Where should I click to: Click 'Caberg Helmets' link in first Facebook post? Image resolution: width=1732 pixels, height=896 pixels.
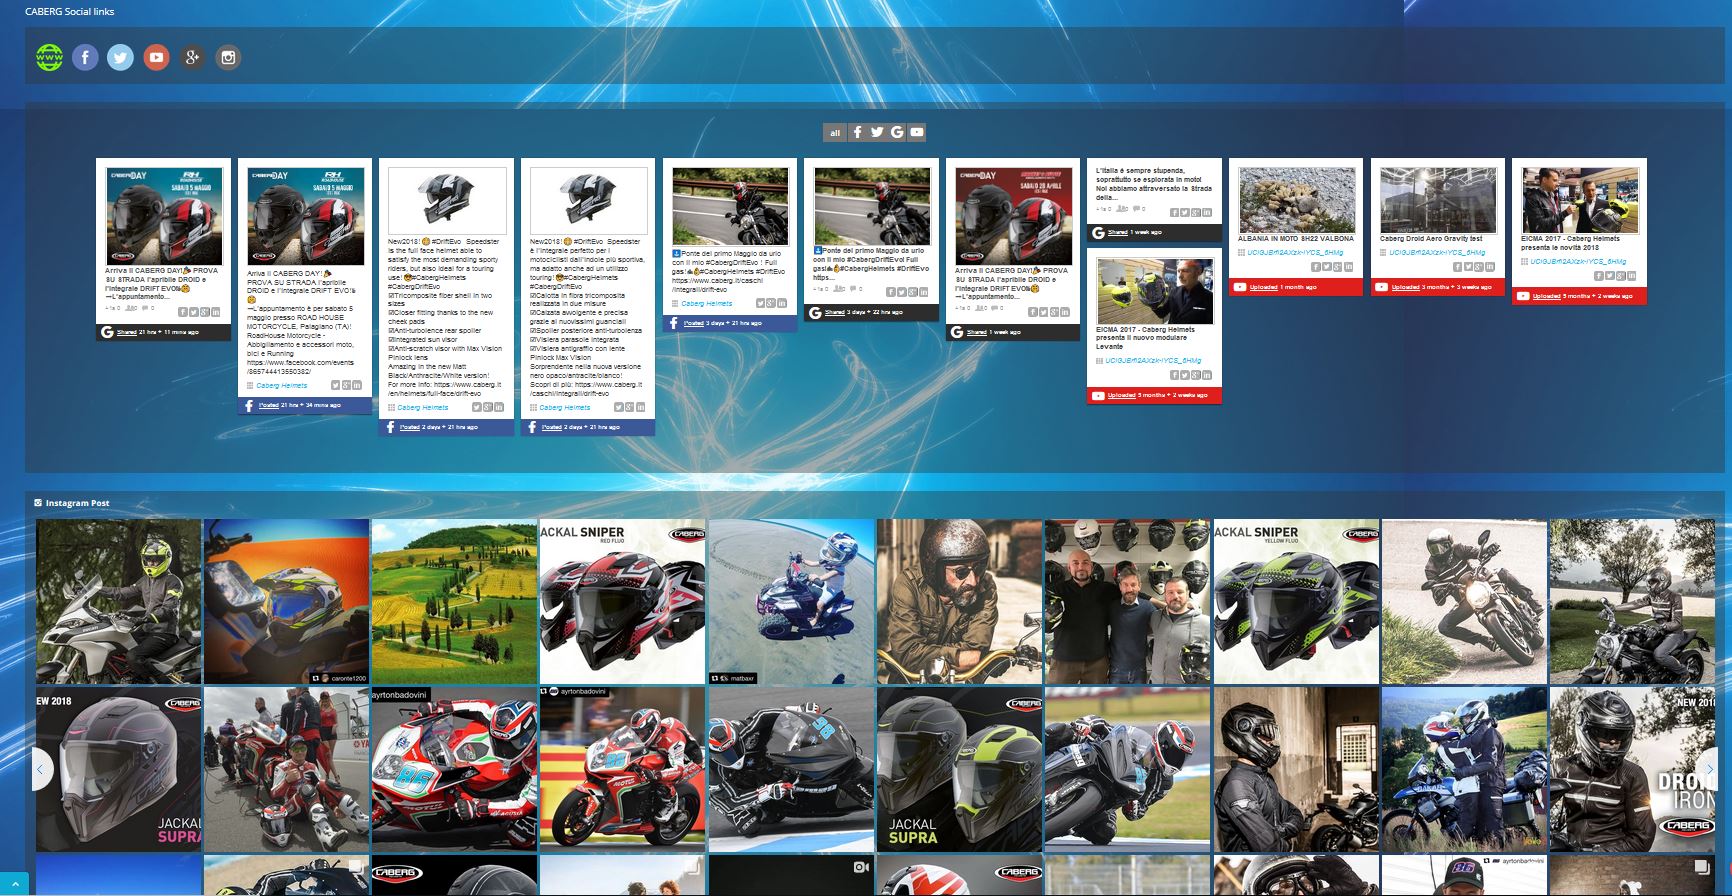point(282,385)
